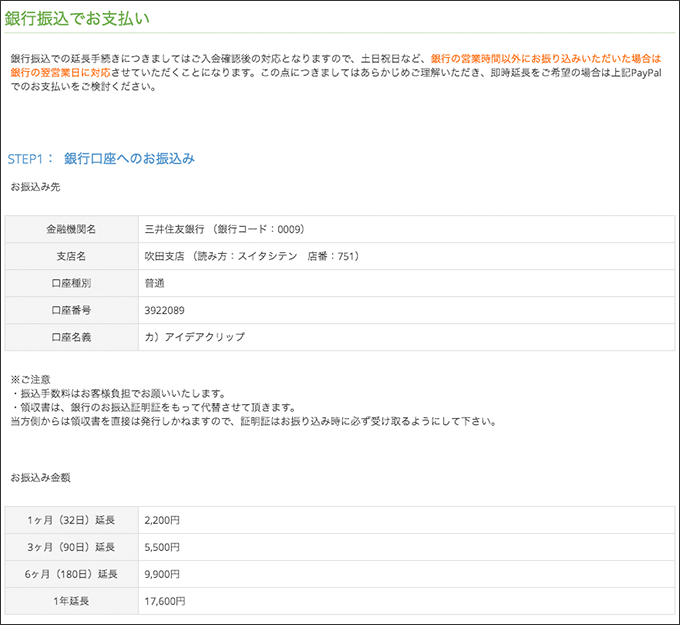Click the お振込み先 label
680x625 pixels.
click(x=36, y=187)
